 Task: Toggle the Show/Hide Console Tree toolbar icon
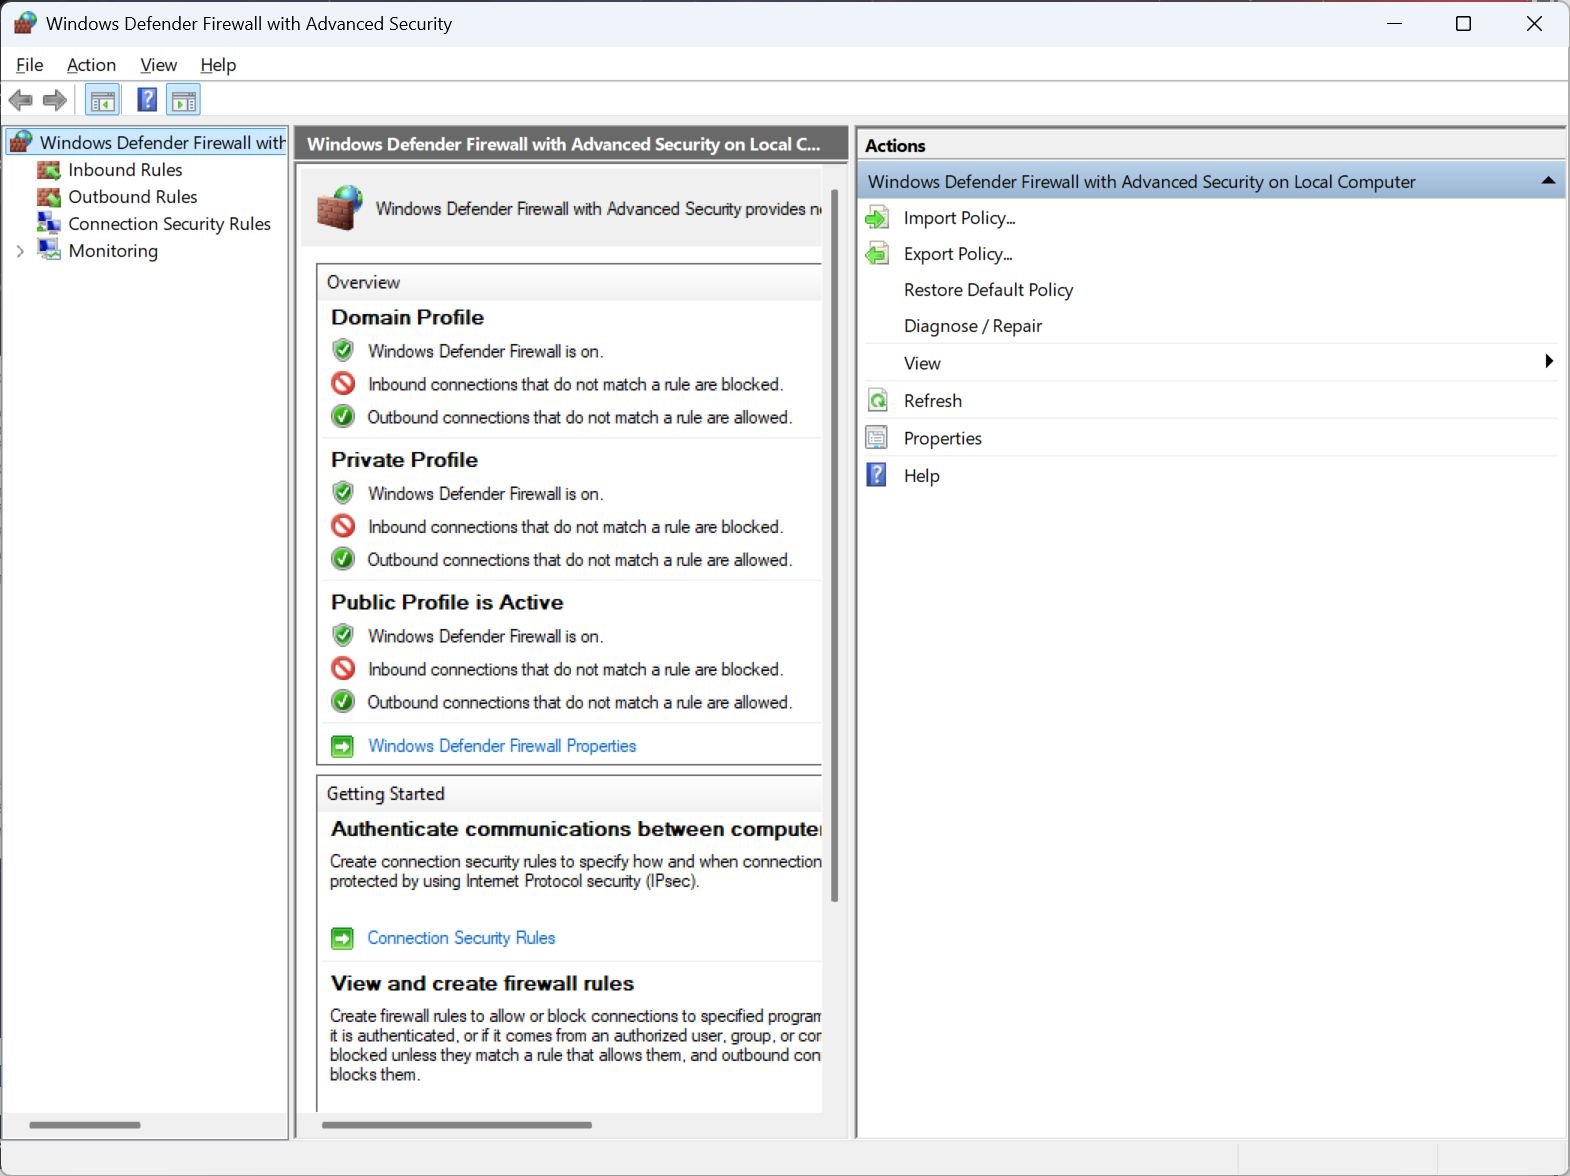pos(103,100)
